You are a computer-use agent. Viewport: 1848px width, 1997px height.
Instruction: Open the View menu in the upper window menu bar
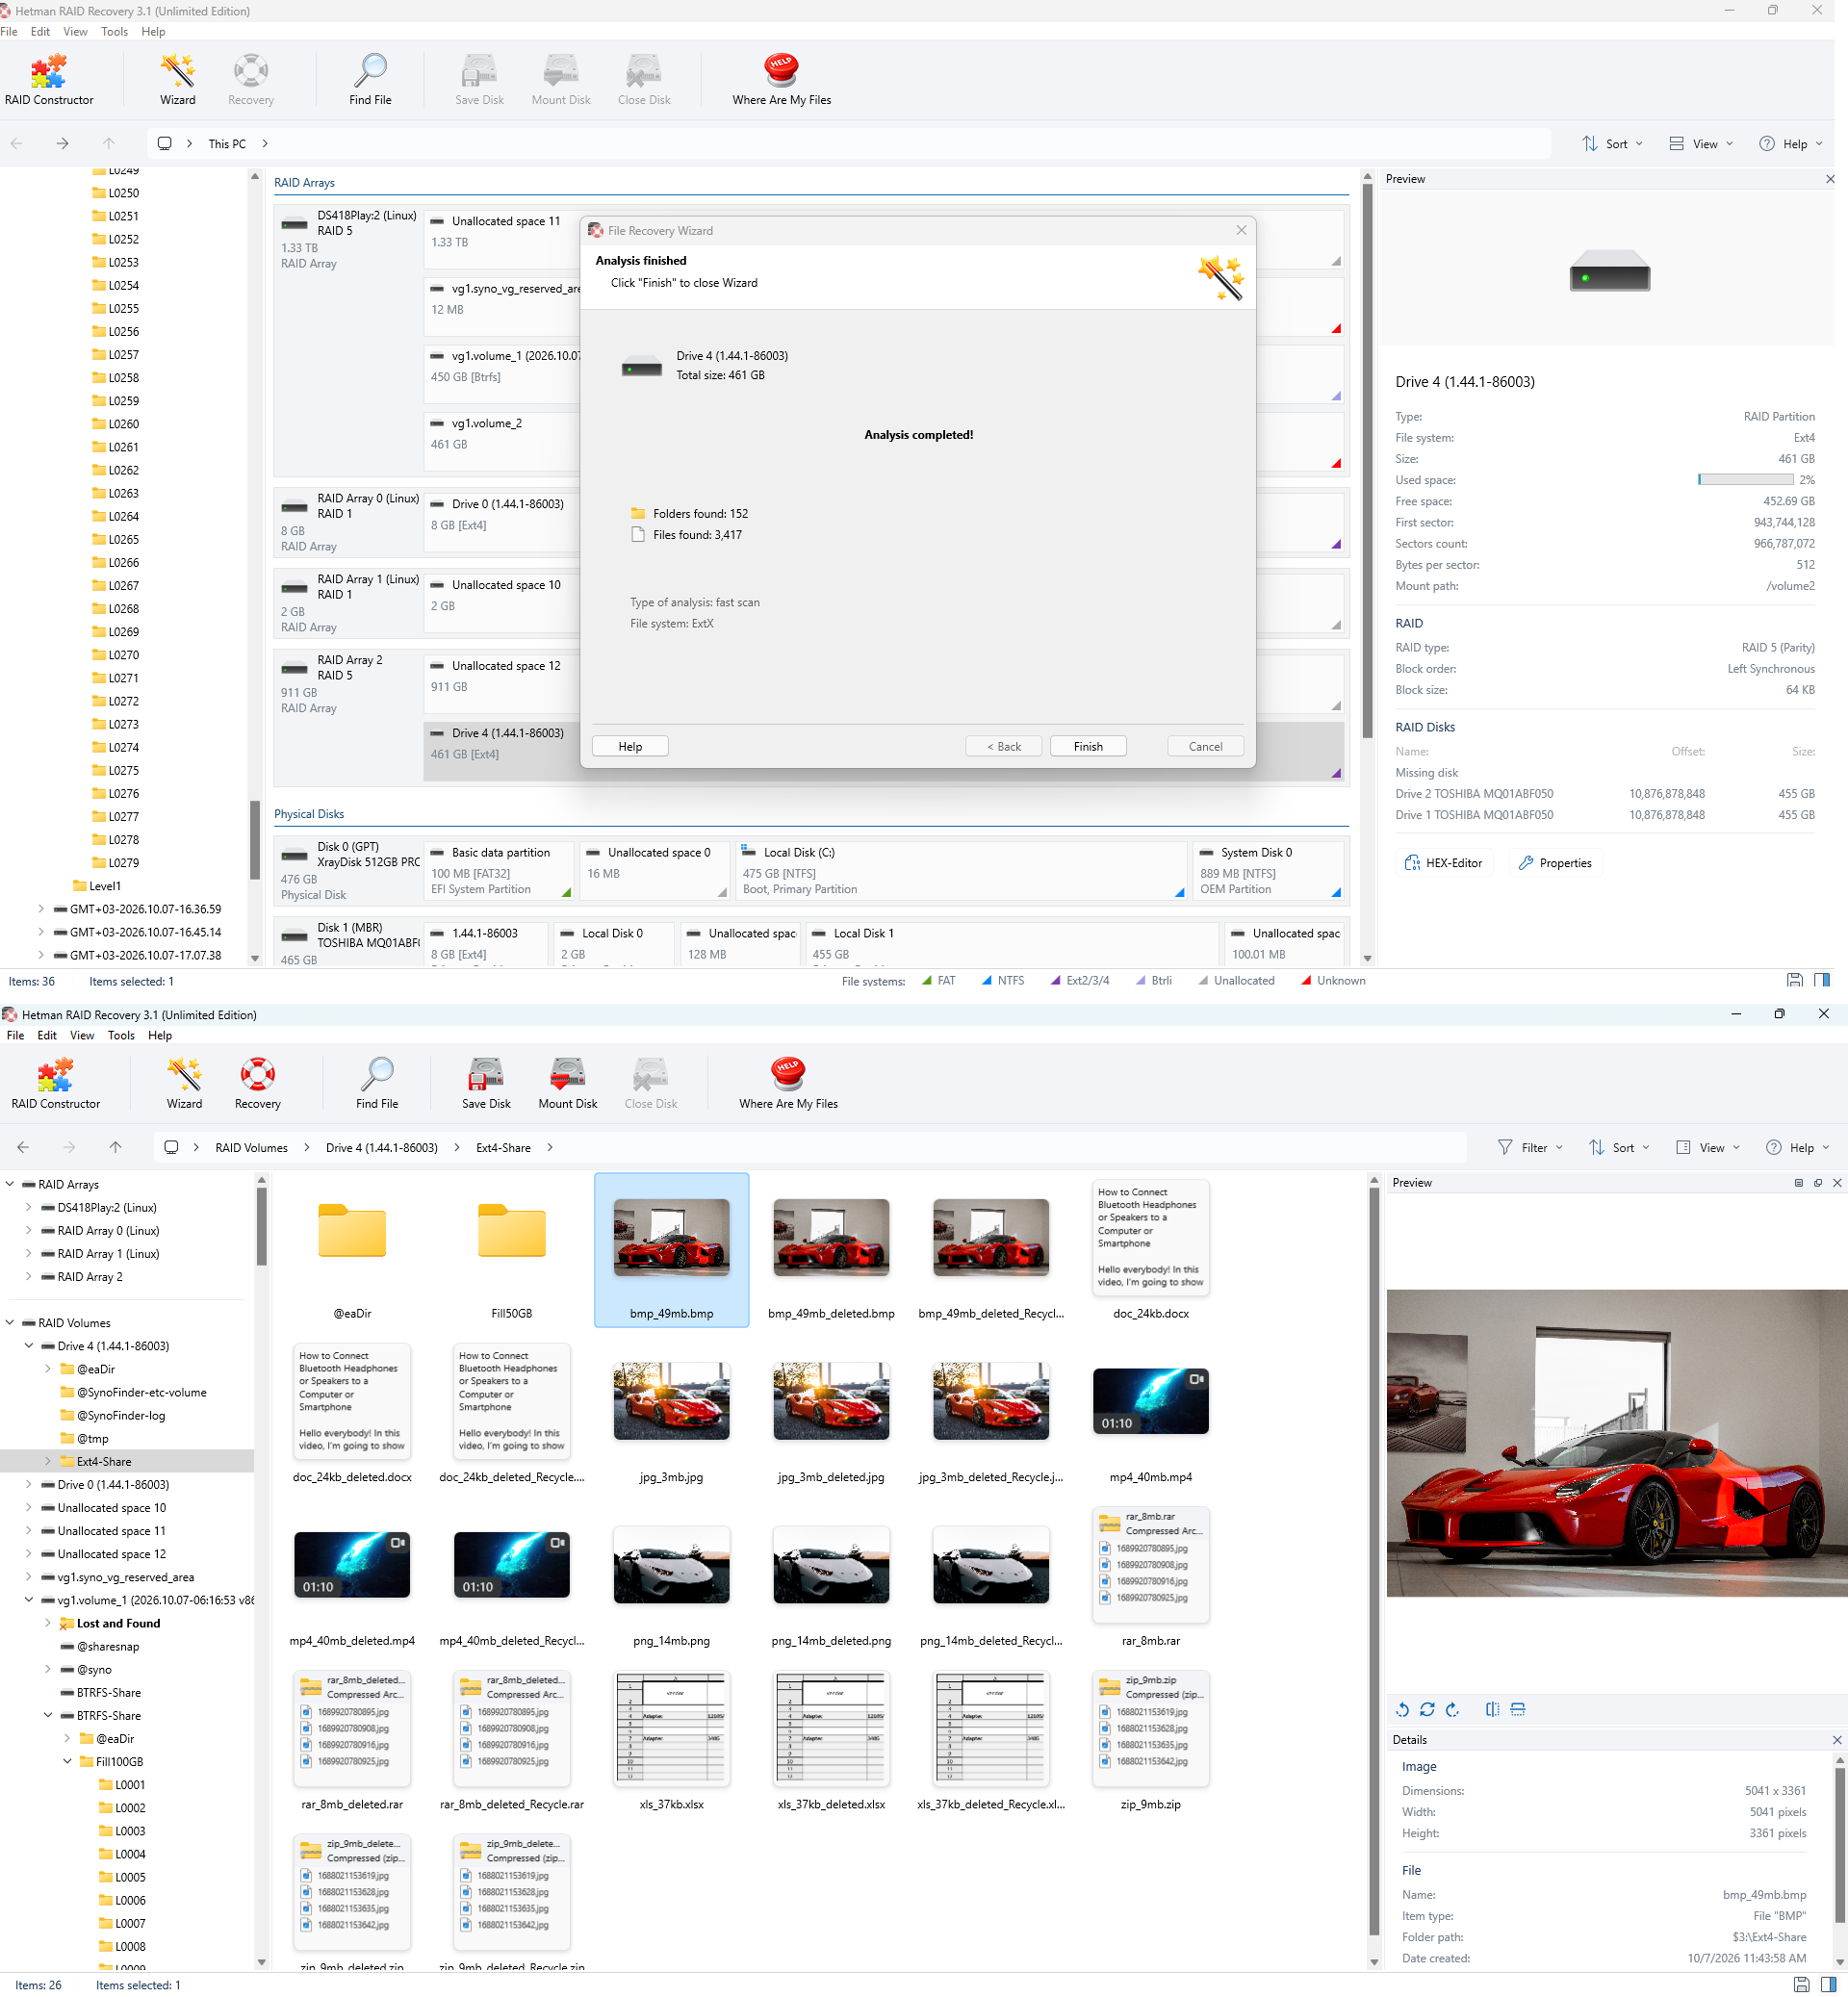click(75, 32)
